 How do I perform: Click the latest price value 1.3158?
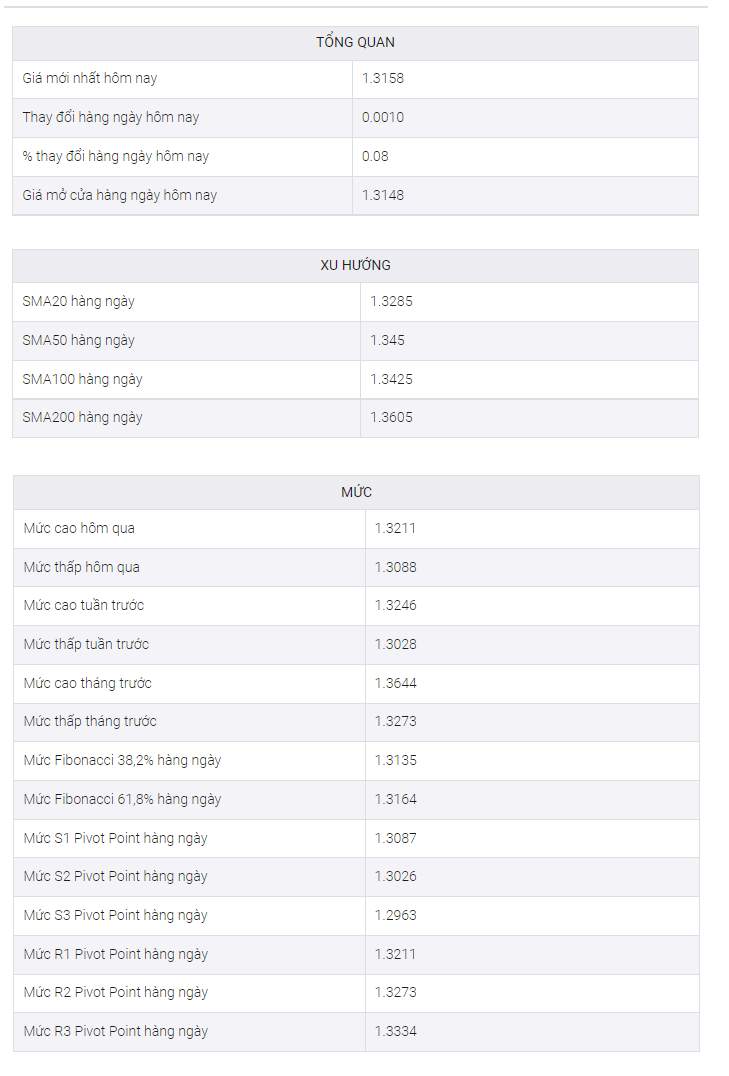click(383, 78)
